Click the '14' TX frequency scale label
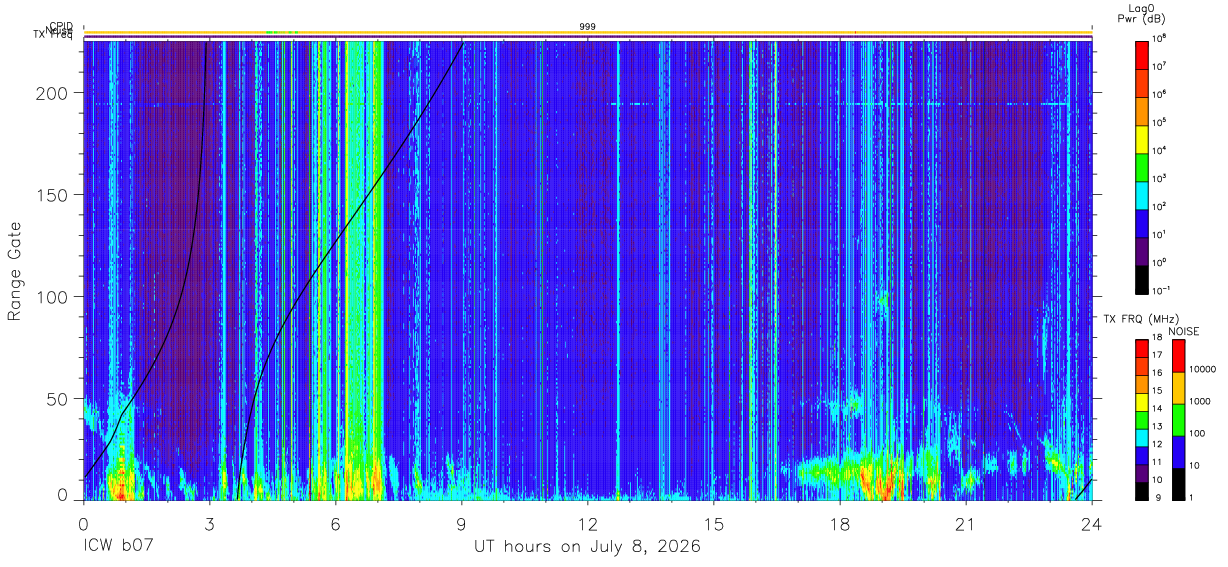 tap(1159, 409)
